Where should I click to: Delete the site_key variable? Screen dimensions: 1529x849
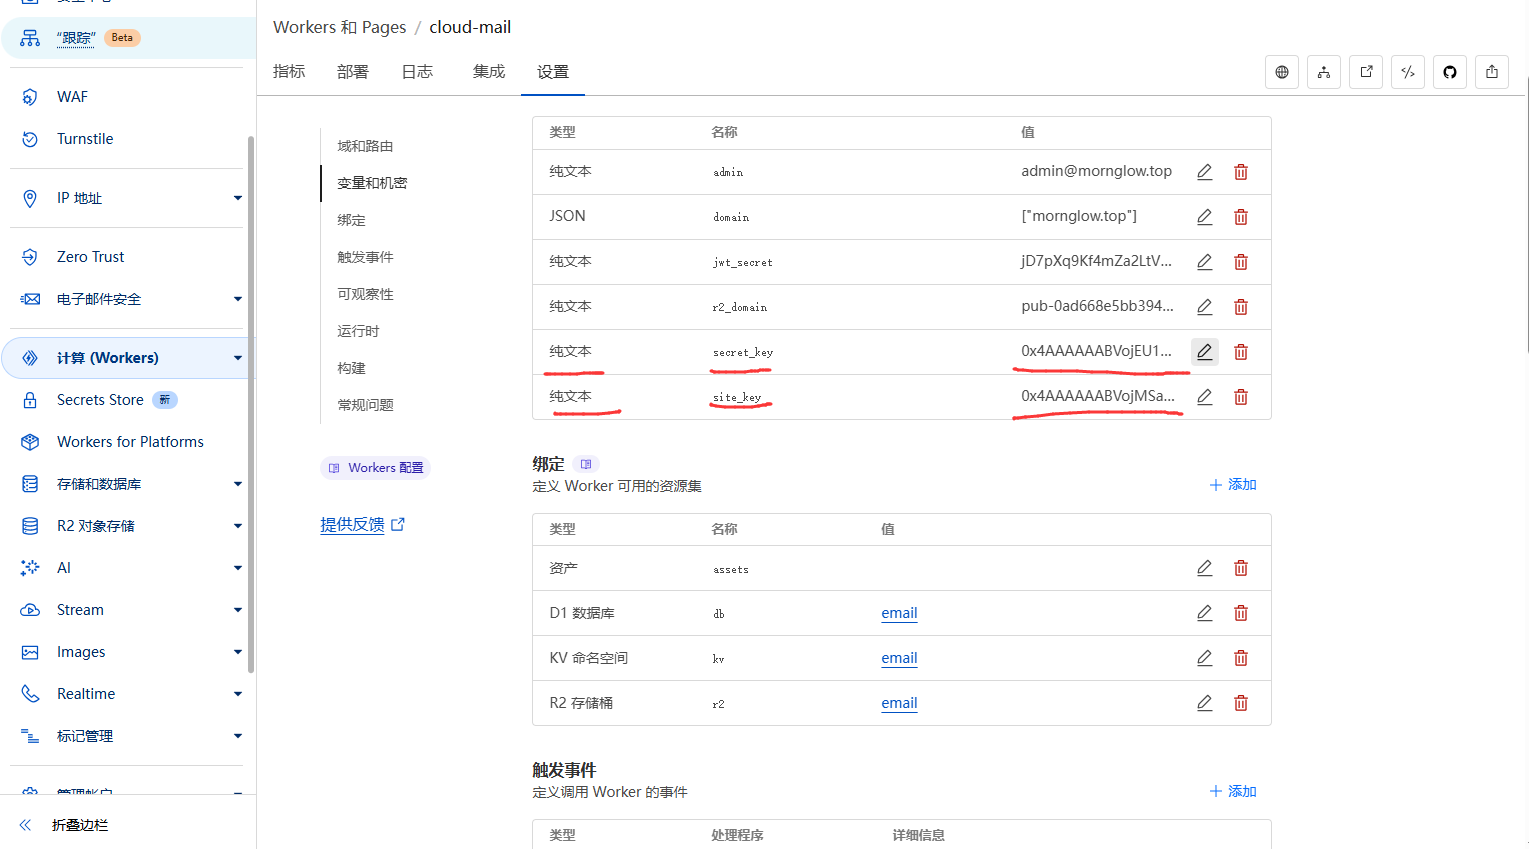(1241, 397)
